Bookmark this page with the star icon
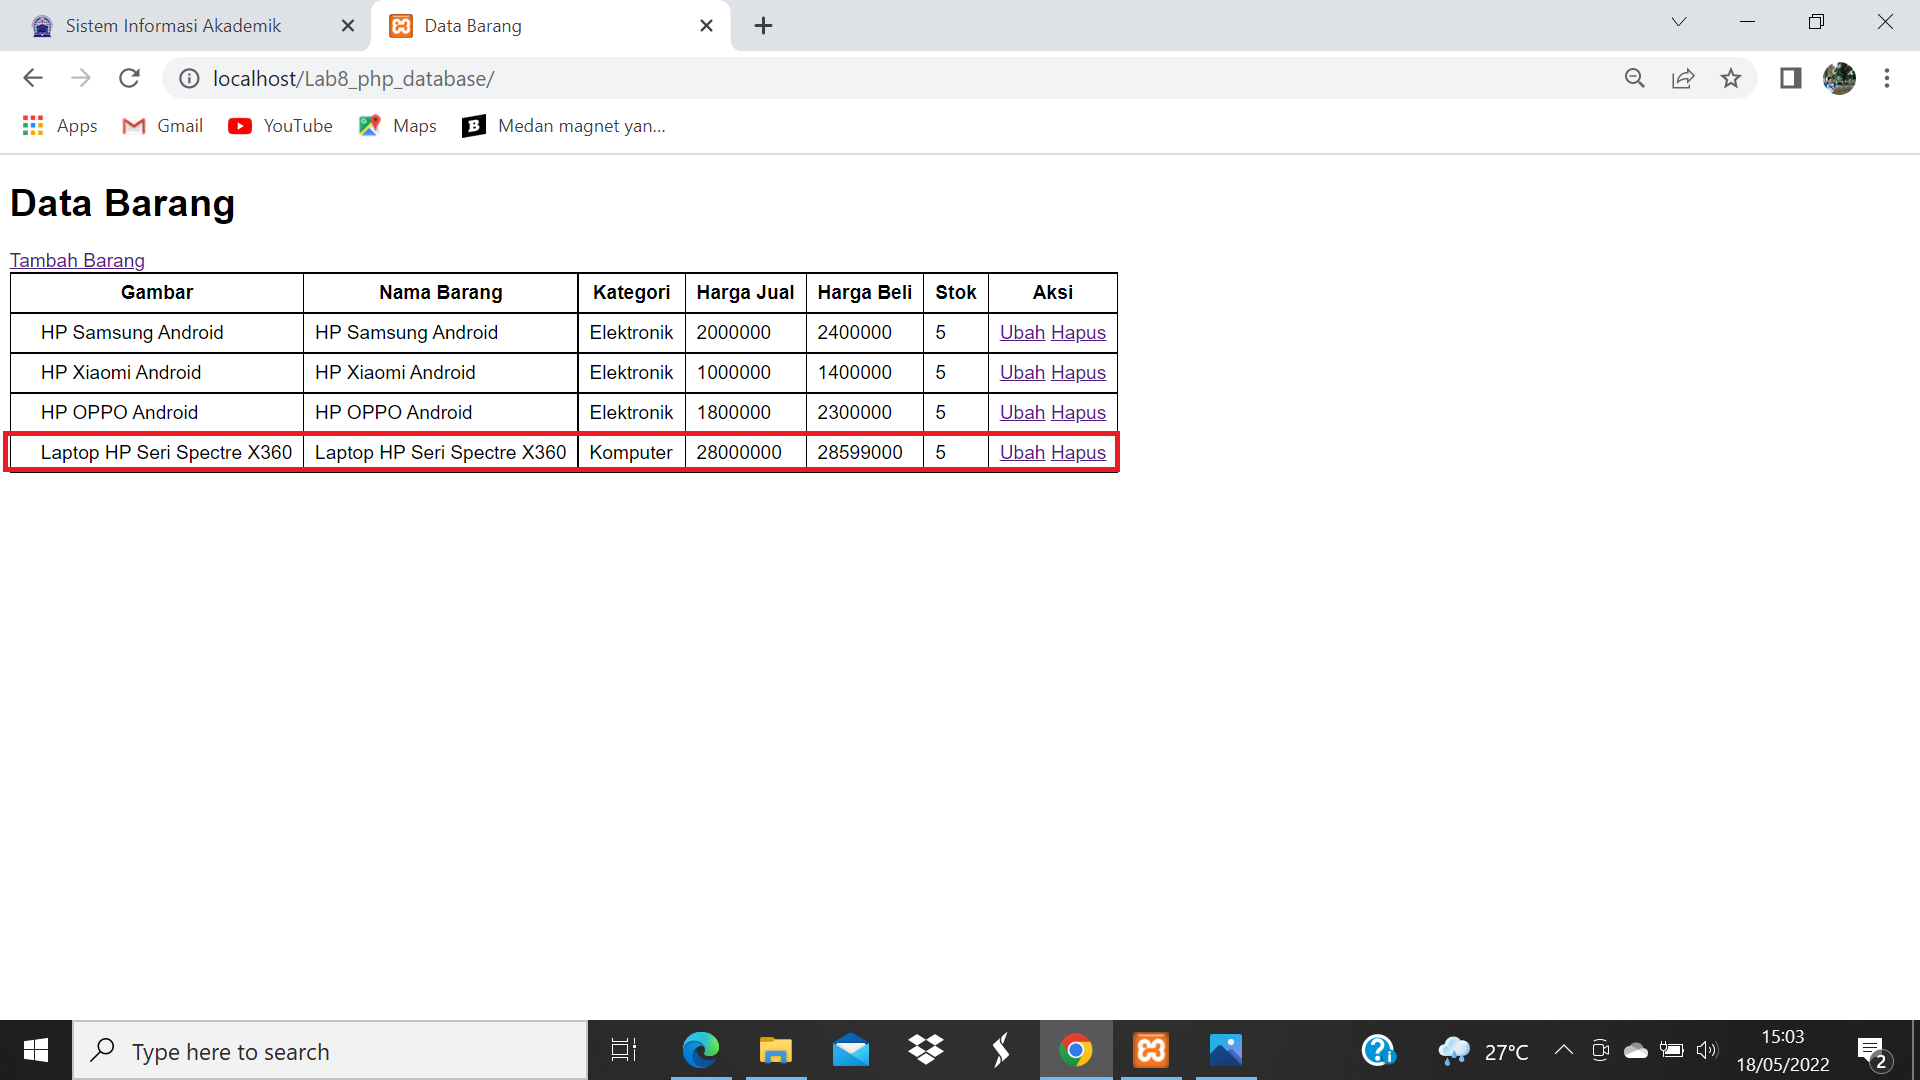Screen dimensions: 1920x1080 [x=1731, y=78]
